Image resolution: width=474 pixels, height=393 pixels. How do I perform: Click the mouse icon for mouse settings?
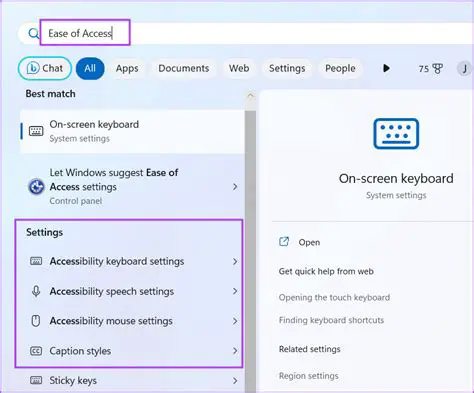36,321
